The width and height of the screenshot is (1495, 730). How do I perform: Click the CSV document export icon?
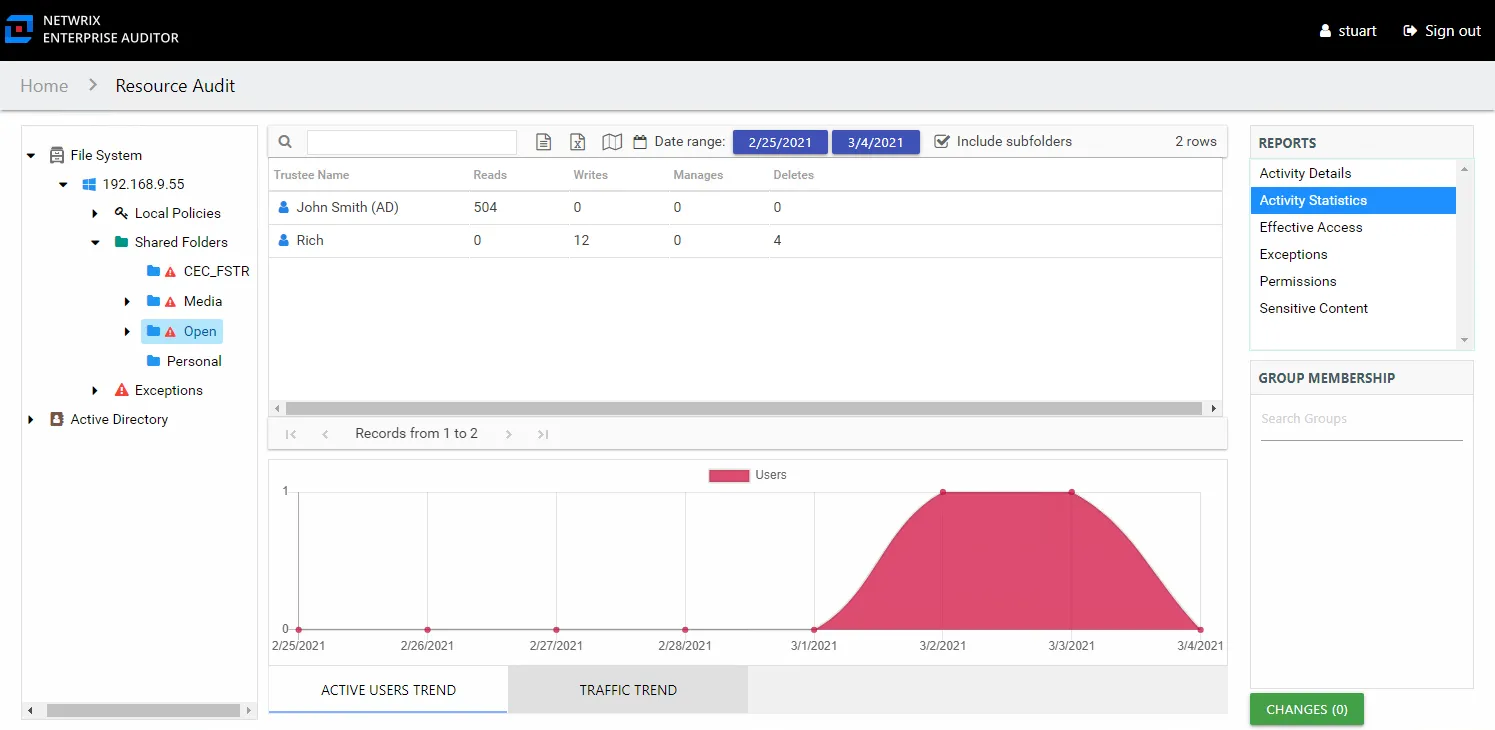(x=544, y=142)
